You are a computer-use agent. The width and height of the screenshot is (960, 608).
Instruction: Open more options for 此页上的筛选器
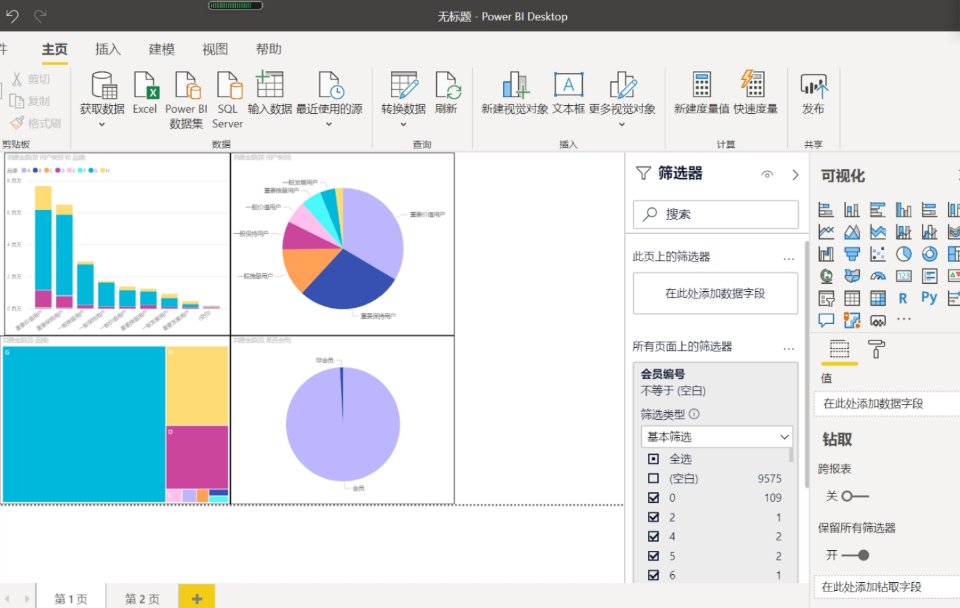point(789,258)
